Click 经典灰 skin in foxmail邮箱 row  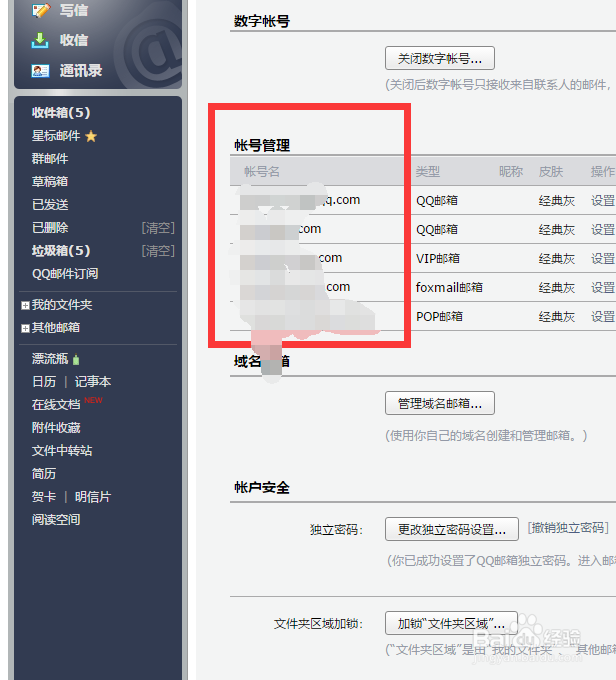(x=557, y=288)
